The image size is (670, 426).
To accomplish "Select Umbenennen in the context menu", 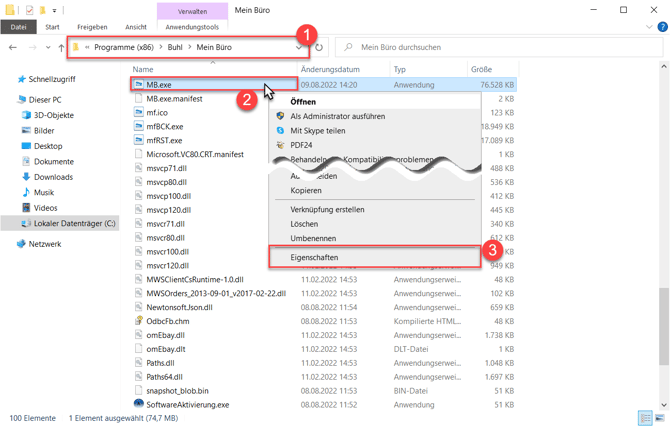I will tap(313, 239).
